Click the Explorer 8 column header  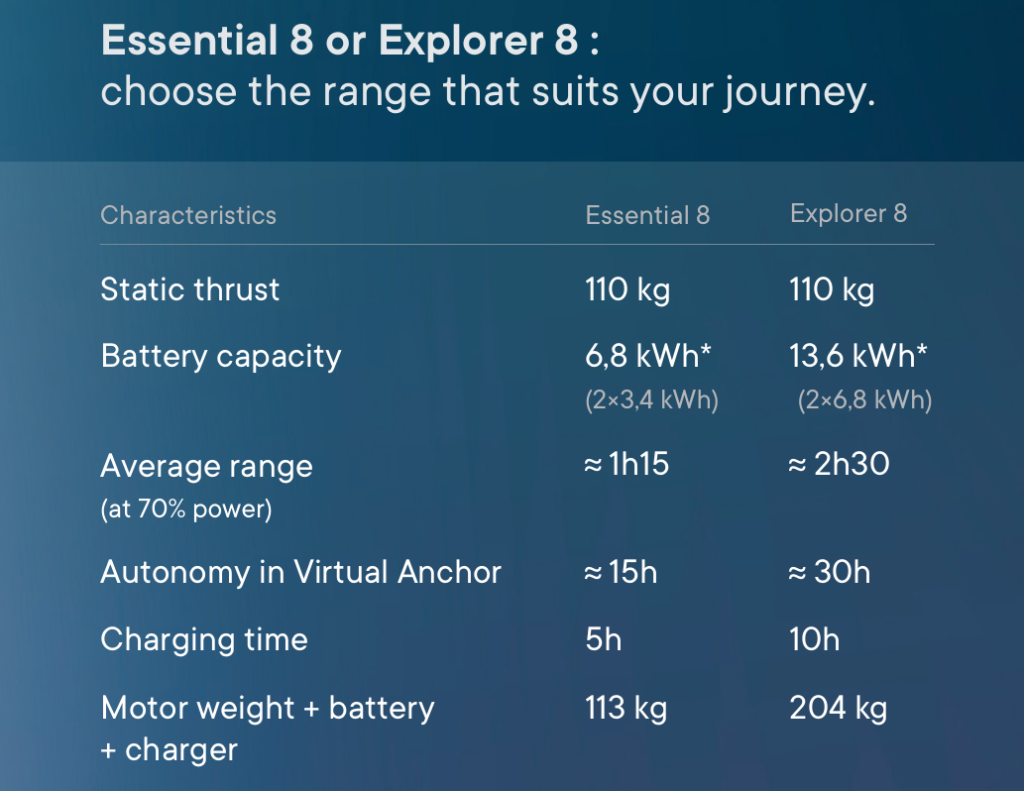[x=848, y=214]
